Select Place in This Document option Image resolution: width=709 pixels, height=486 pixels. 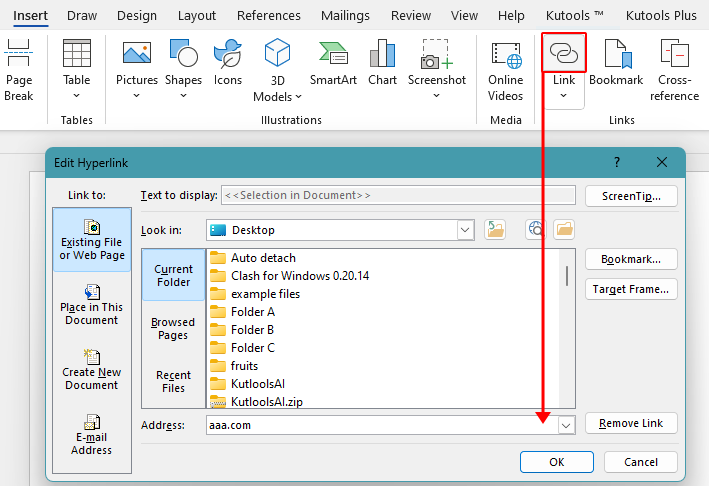(x=92, y=304)
